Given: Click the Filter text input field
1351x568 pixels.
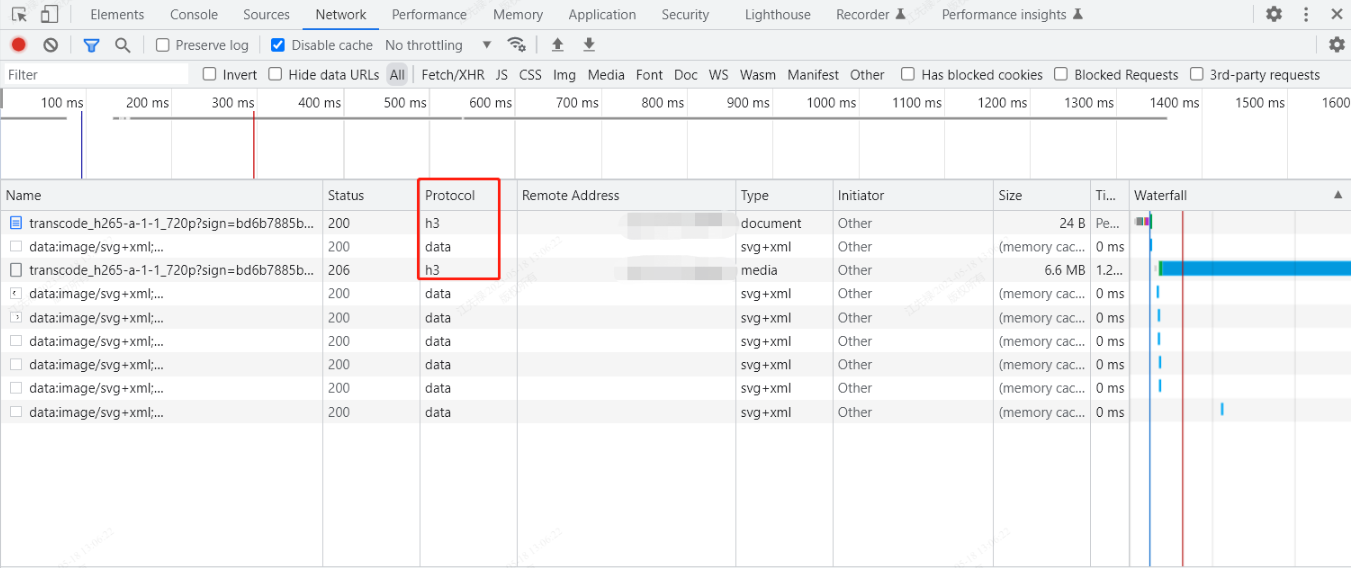Looking at the screenshot, I should (x=95, y=74).
